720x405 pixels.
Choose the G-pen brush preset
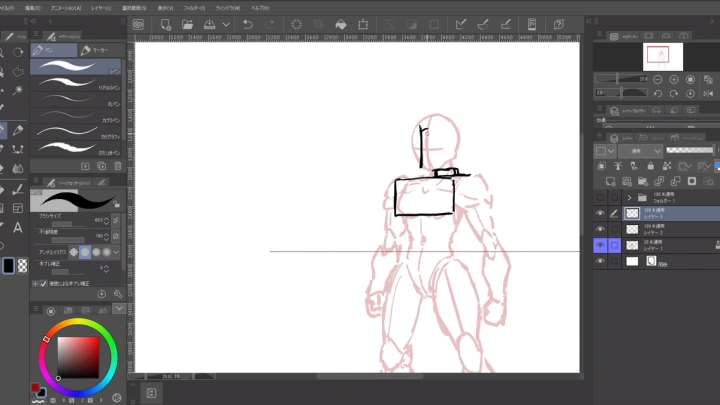pos(76,67)
